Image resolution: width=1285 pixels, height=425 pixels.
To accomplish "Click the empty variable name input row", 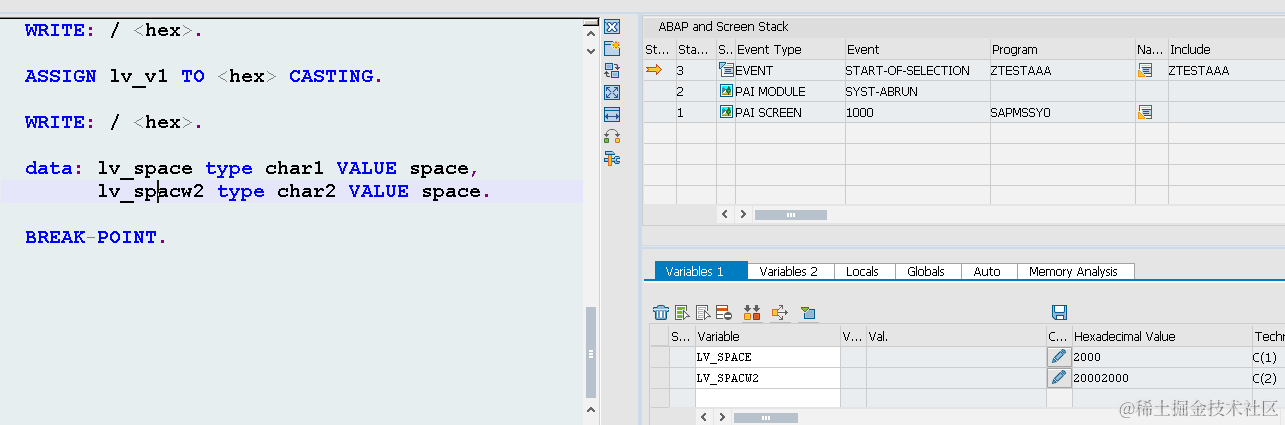I will [768, 398].
